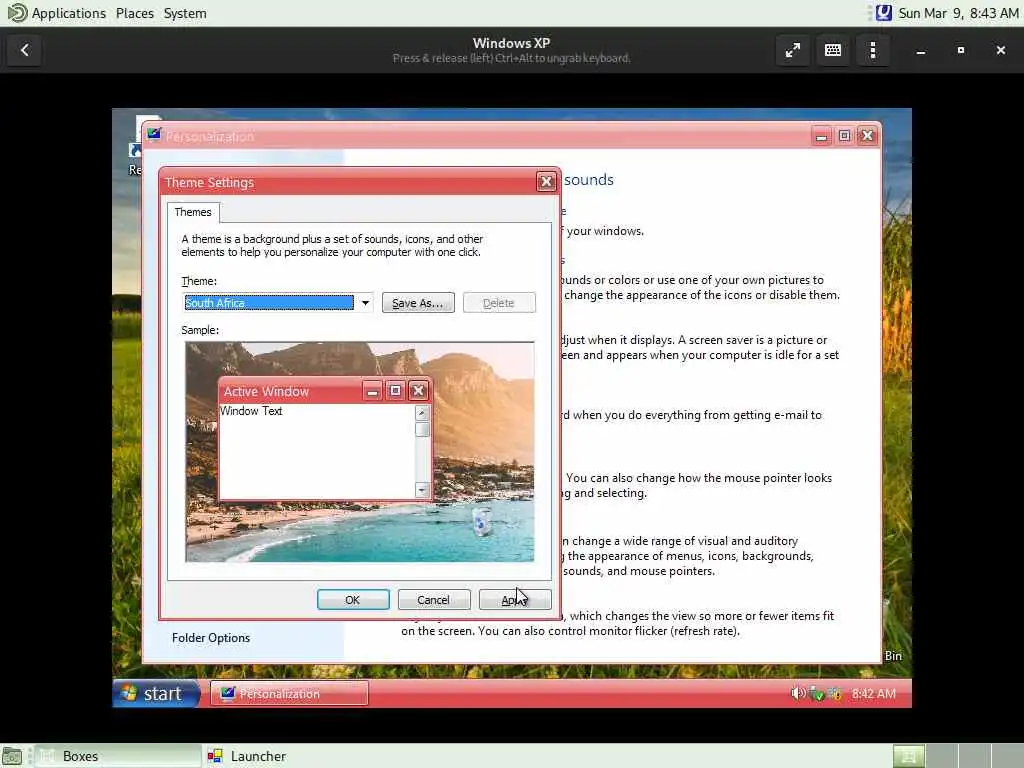Click the Personalization taskbar button

[289, 694]
